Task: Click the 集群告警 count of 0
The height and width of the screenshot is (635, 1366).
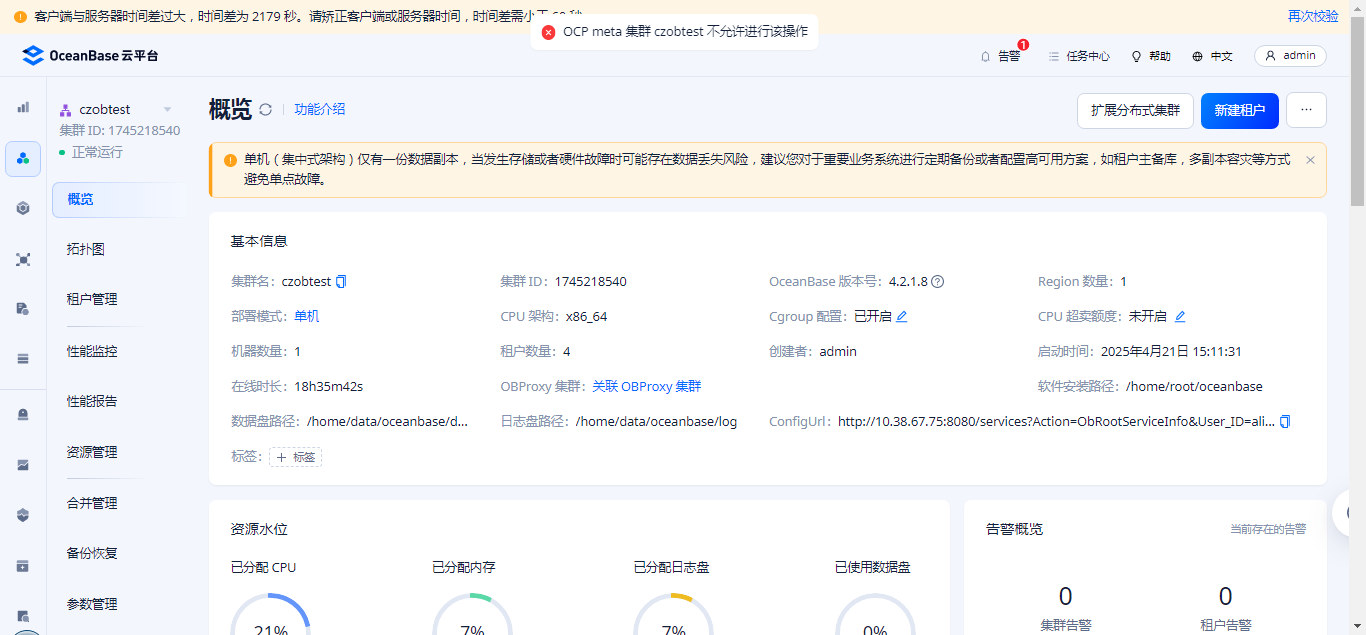Action: (1065, 597)
